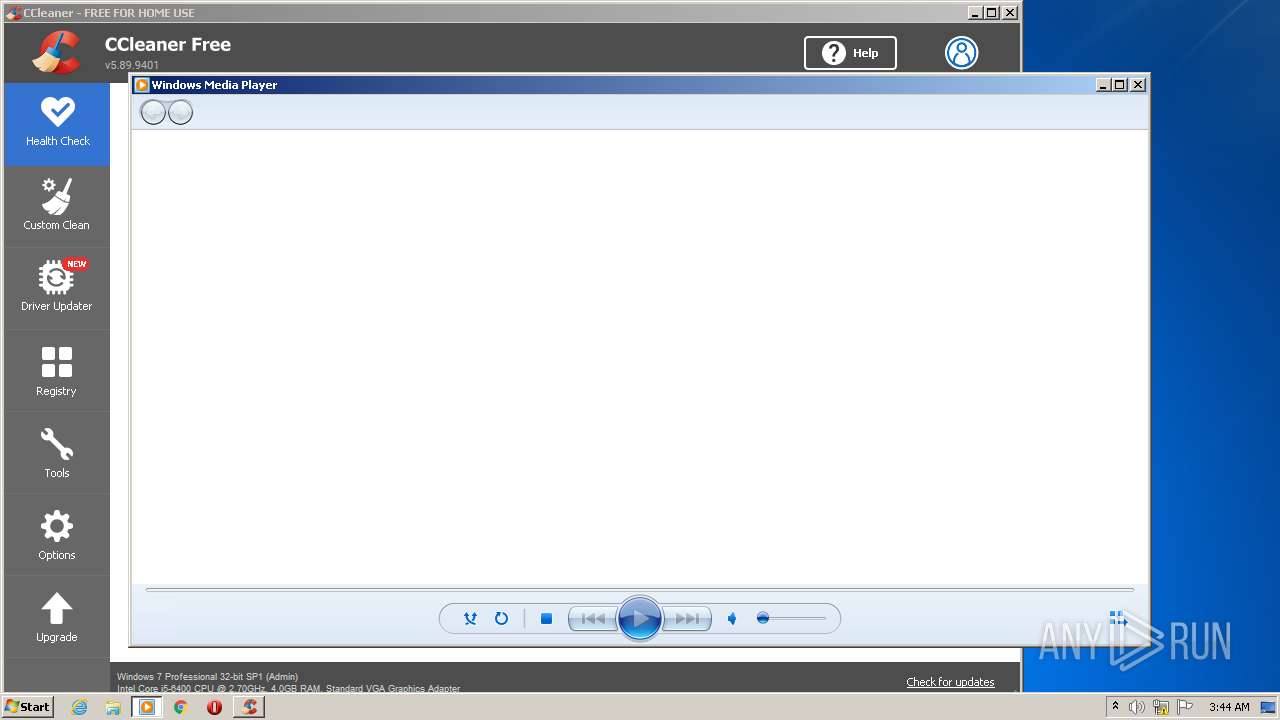The image size is (1280, 720).
Task: Open Custom Clean in CCleaner sidebar
Action: [57, 206]
